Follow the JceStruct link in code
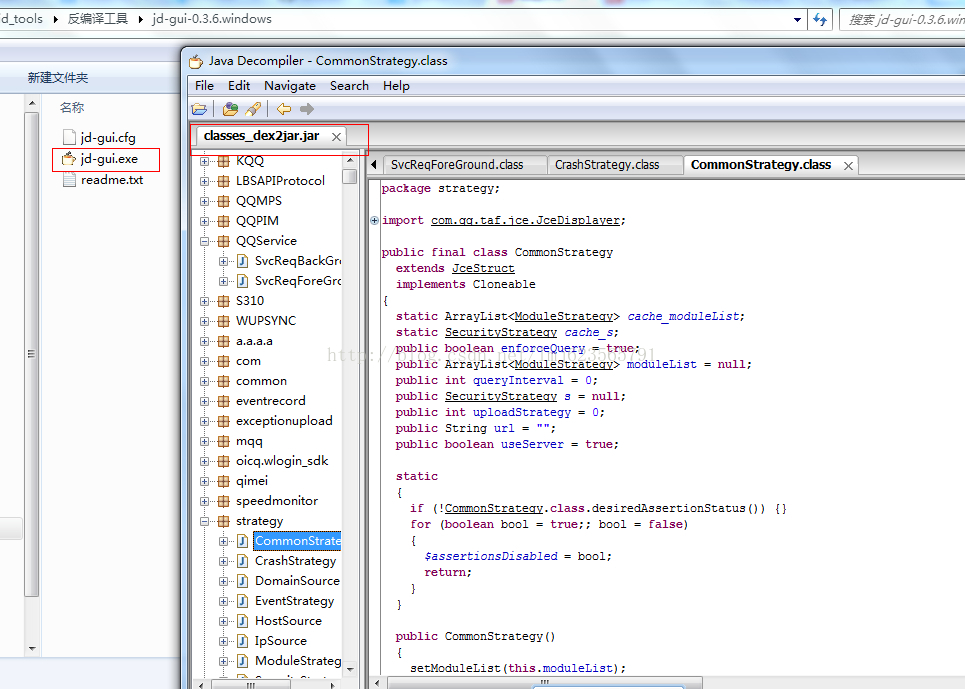This screenshot has height=689, width=965. point(483,268)
